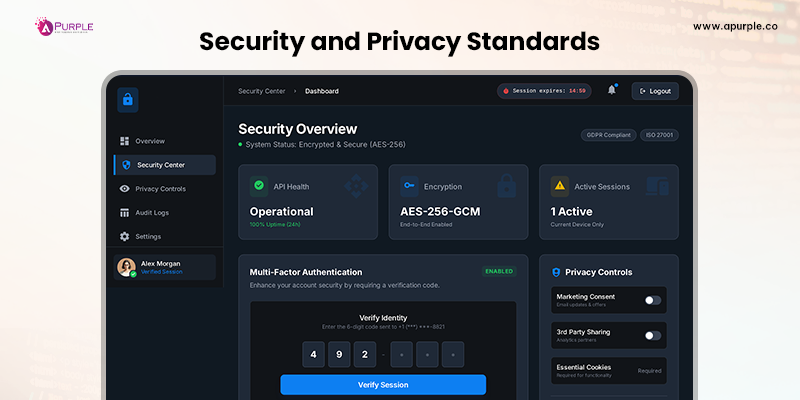Viewport: 800px width, 400px height.
Task: Click the yellow warning icon on Active Sessions card
Action: pyautogui.click(x=560, y=186)
